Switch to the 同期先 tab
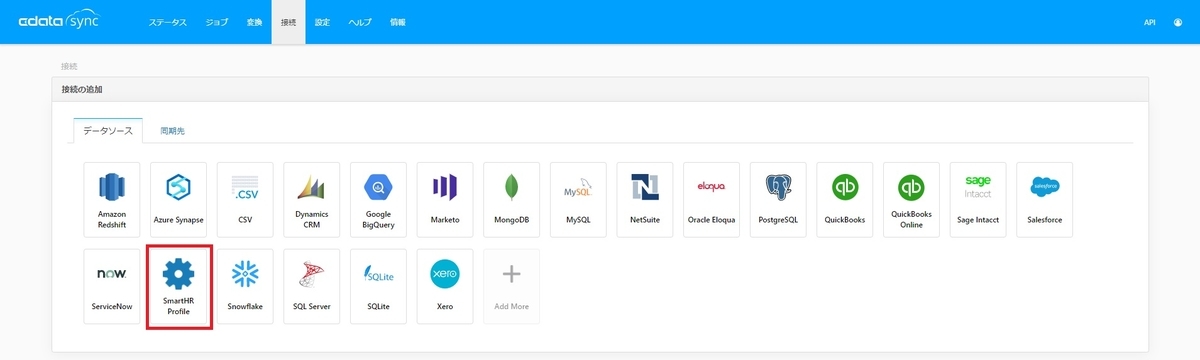The image size is (1200, 360). point(172,131)
